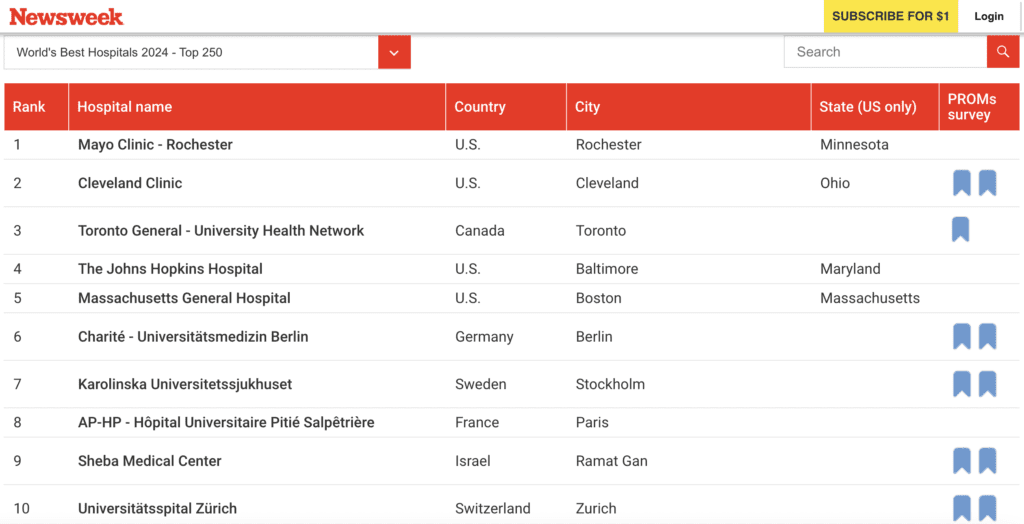Screen dimensions: 1024x524
Task: Click the Switzerland country cell
Action: pos(493,508)
